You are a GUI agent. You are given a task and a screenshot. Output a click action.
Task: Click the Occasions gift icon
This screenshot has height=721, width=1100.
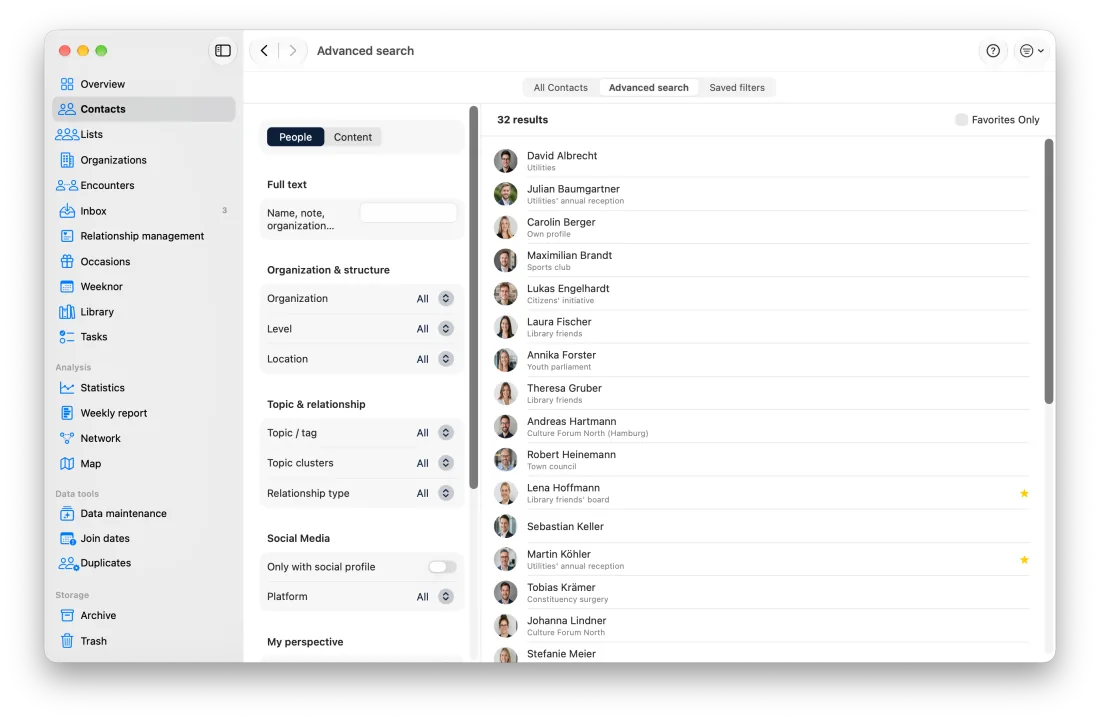67,262
